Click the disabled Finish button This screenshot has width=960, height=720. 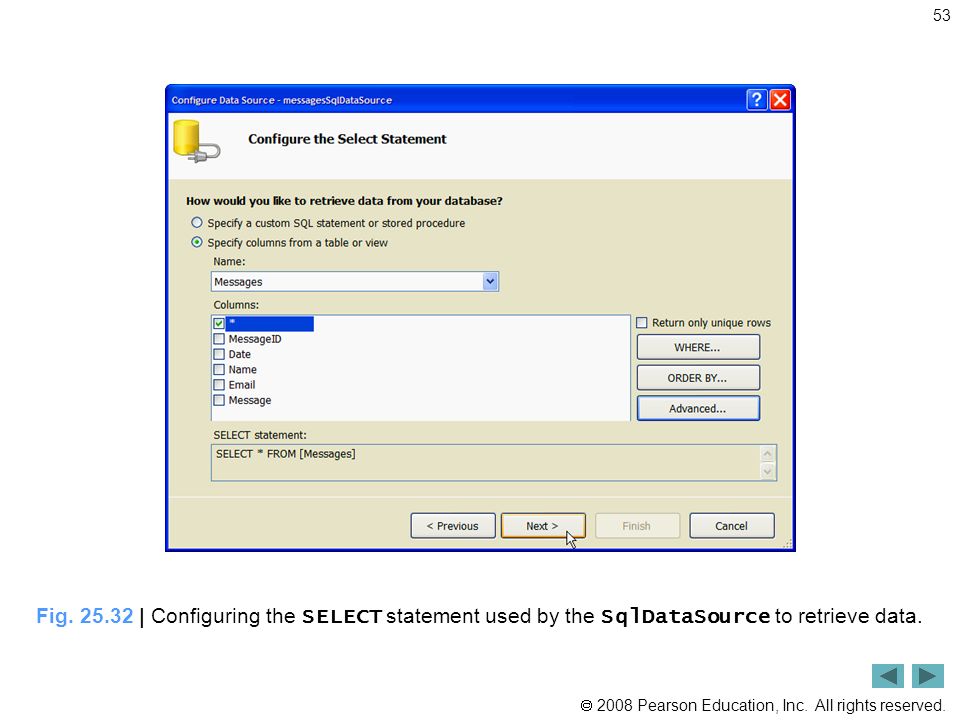[x=637, y=526]
